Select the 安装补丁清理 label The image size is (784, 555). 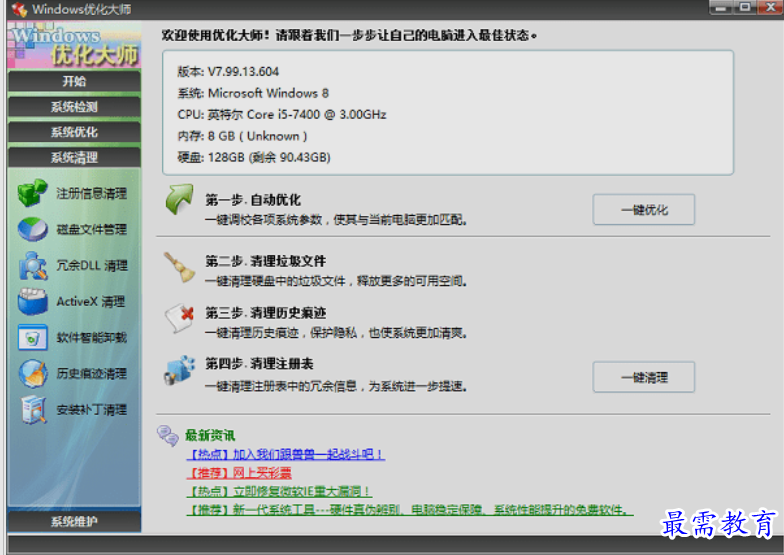coord(92,410)
